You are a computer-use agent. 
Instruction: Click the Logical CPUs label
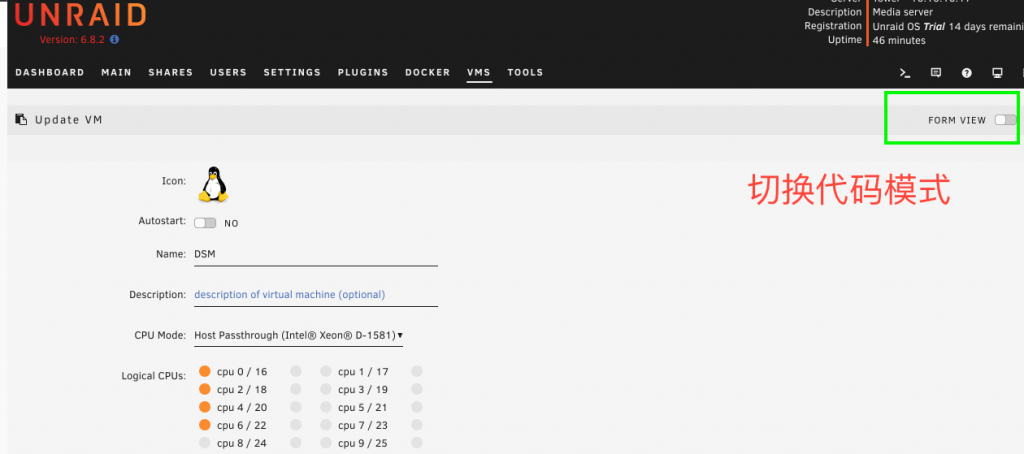[153, 376]
